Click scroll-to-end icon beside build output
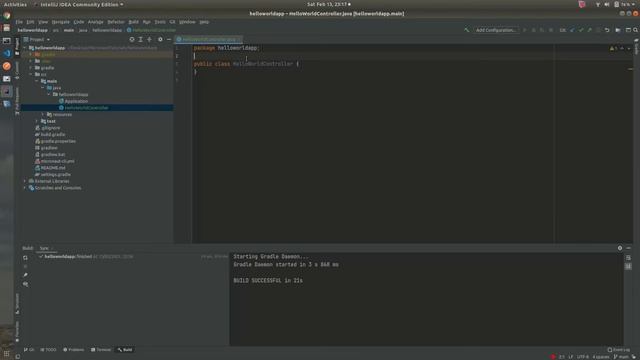The height and width of the screenshot is (360, 640). coord(629,266)
